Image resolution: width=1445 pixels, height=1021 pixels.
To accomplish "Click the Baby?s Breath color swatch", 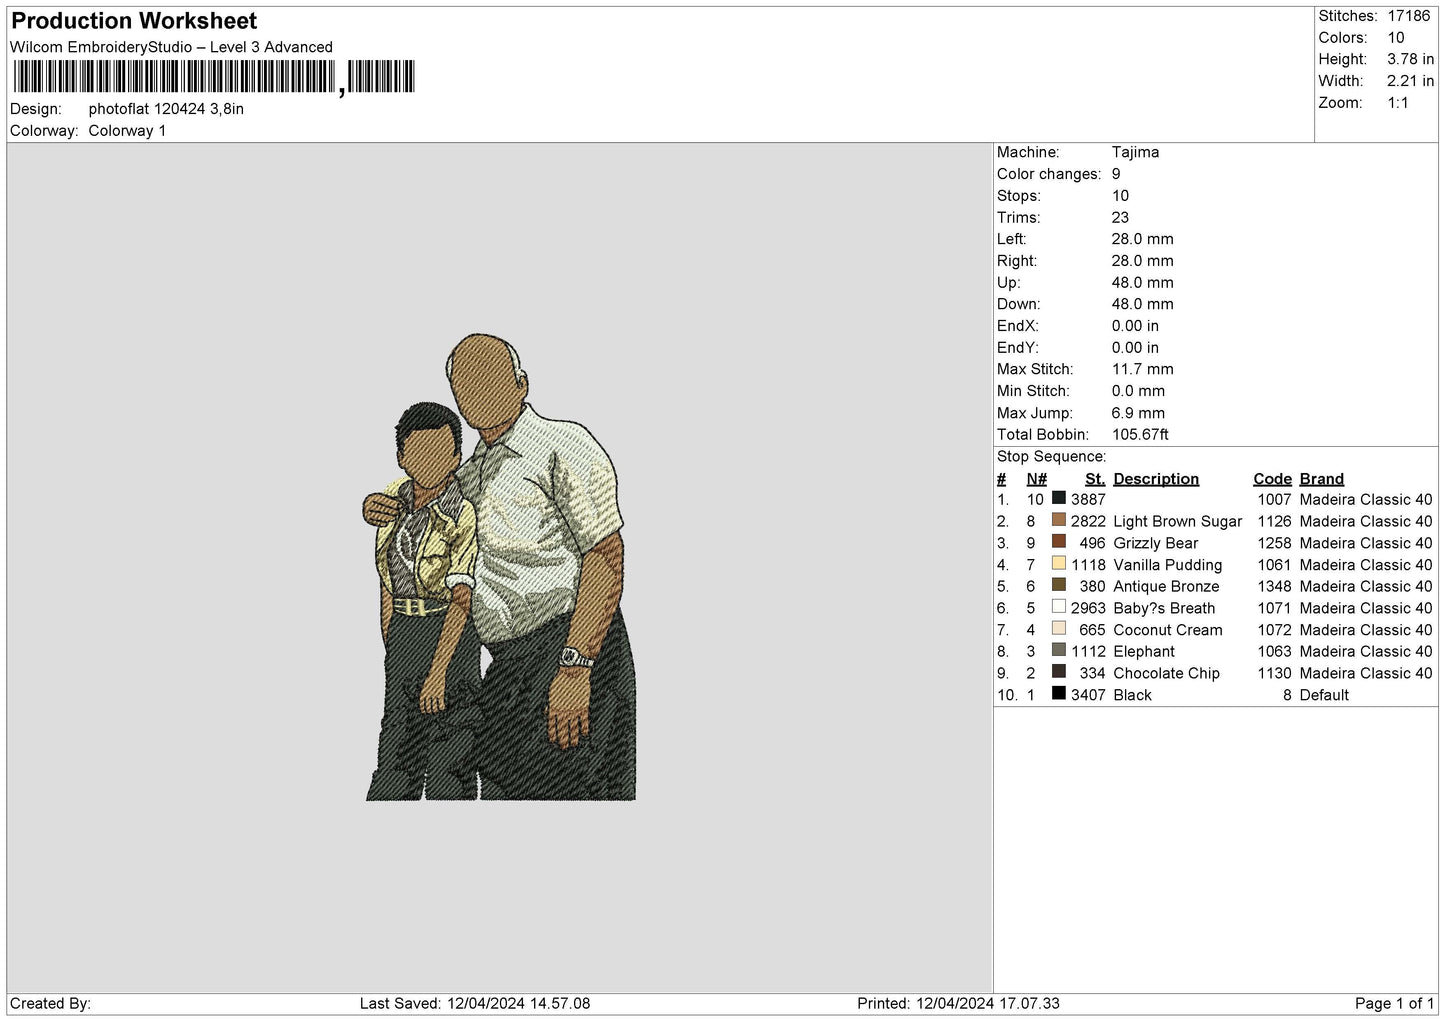I will point(1058,607).
